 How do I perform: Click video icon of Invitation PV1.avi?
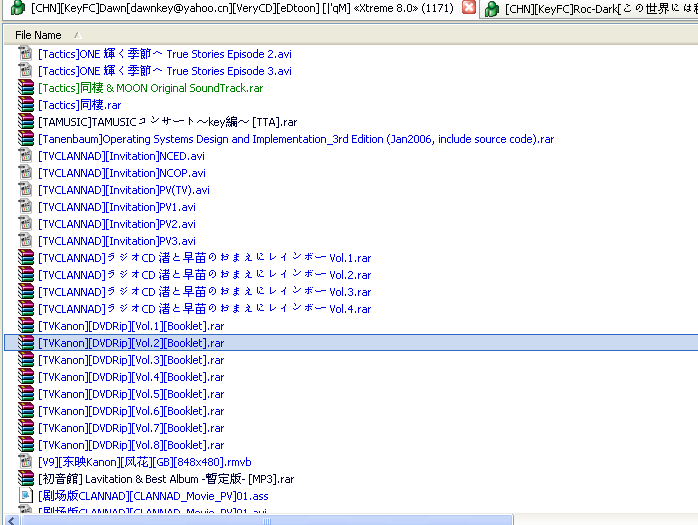[x=26, y=207]
